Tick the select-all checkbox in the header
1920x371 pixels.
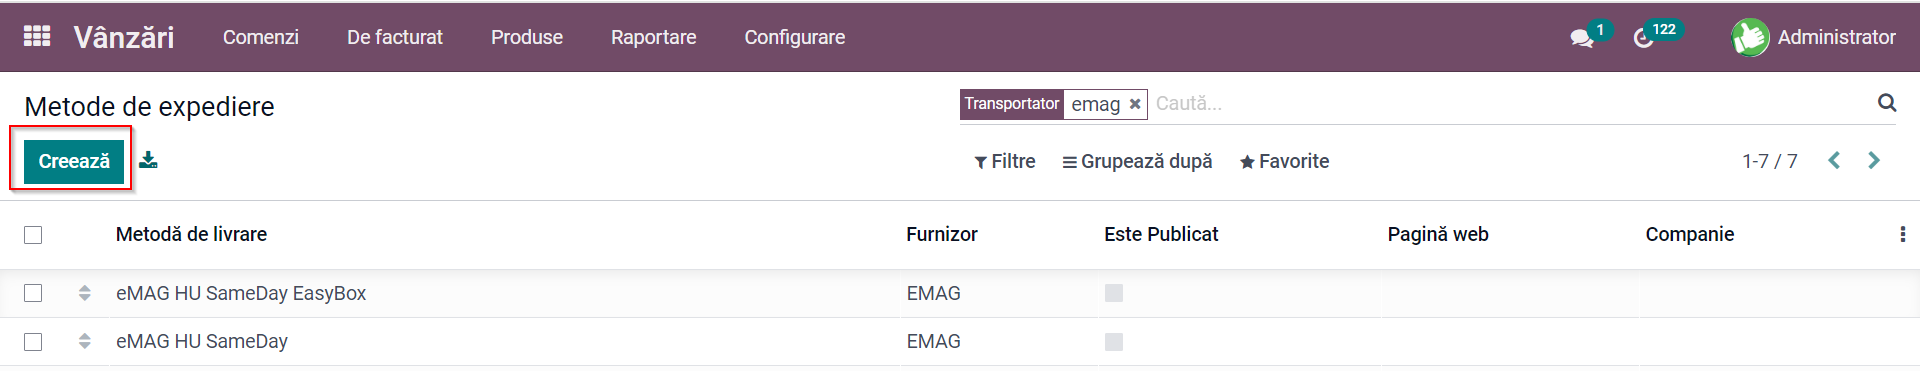[33, 235]
